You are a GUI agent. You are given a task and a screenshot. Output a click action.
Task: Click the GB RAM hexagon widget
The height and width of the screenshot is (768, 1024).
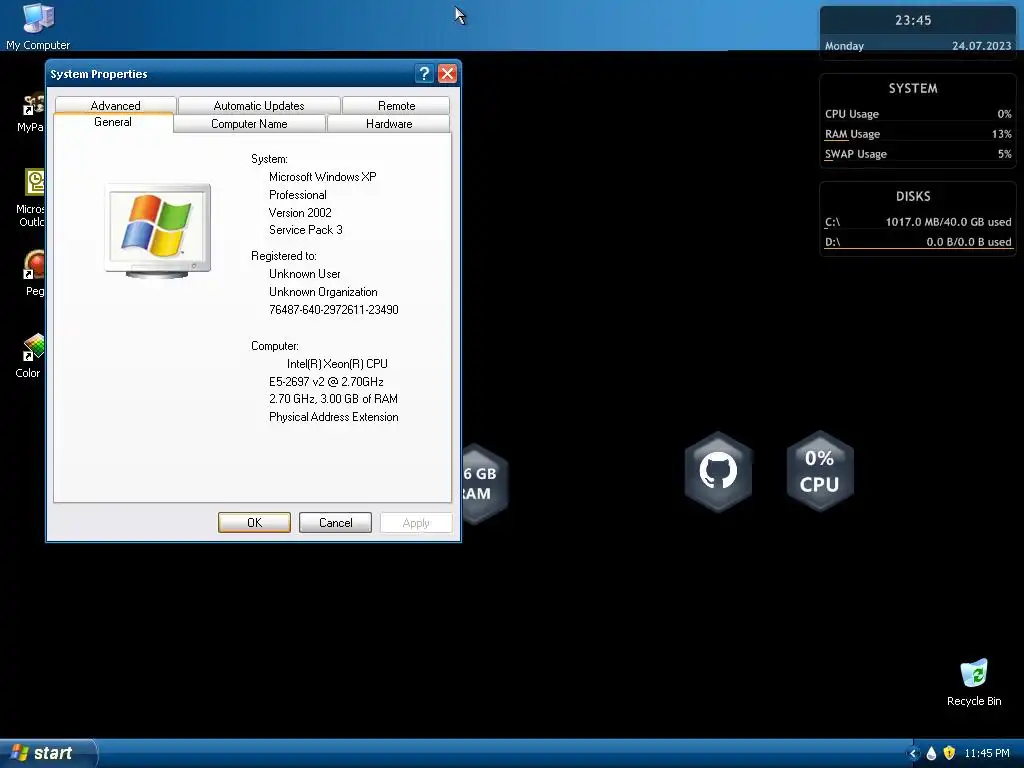[484, 483]
